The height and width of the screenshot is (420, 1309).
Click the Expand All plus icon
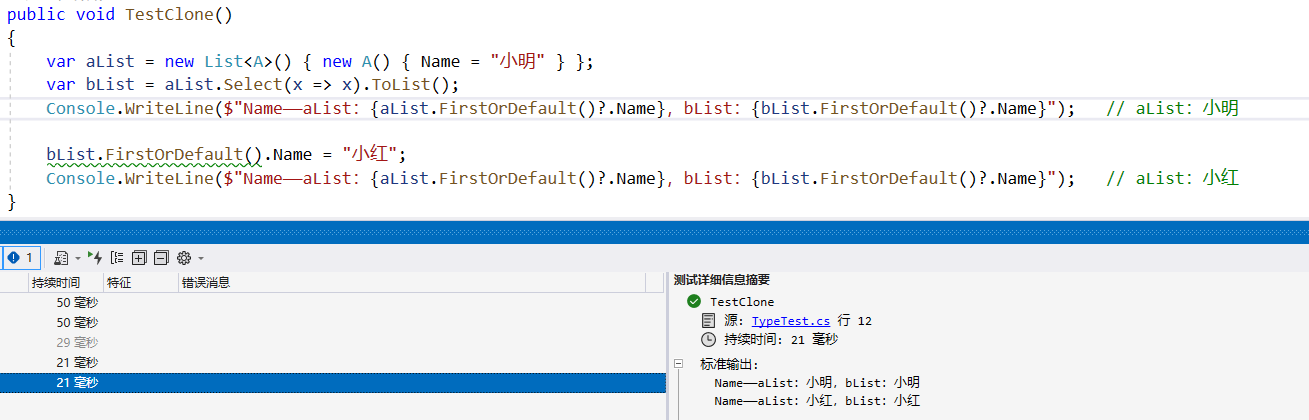(x=139, y=258)
